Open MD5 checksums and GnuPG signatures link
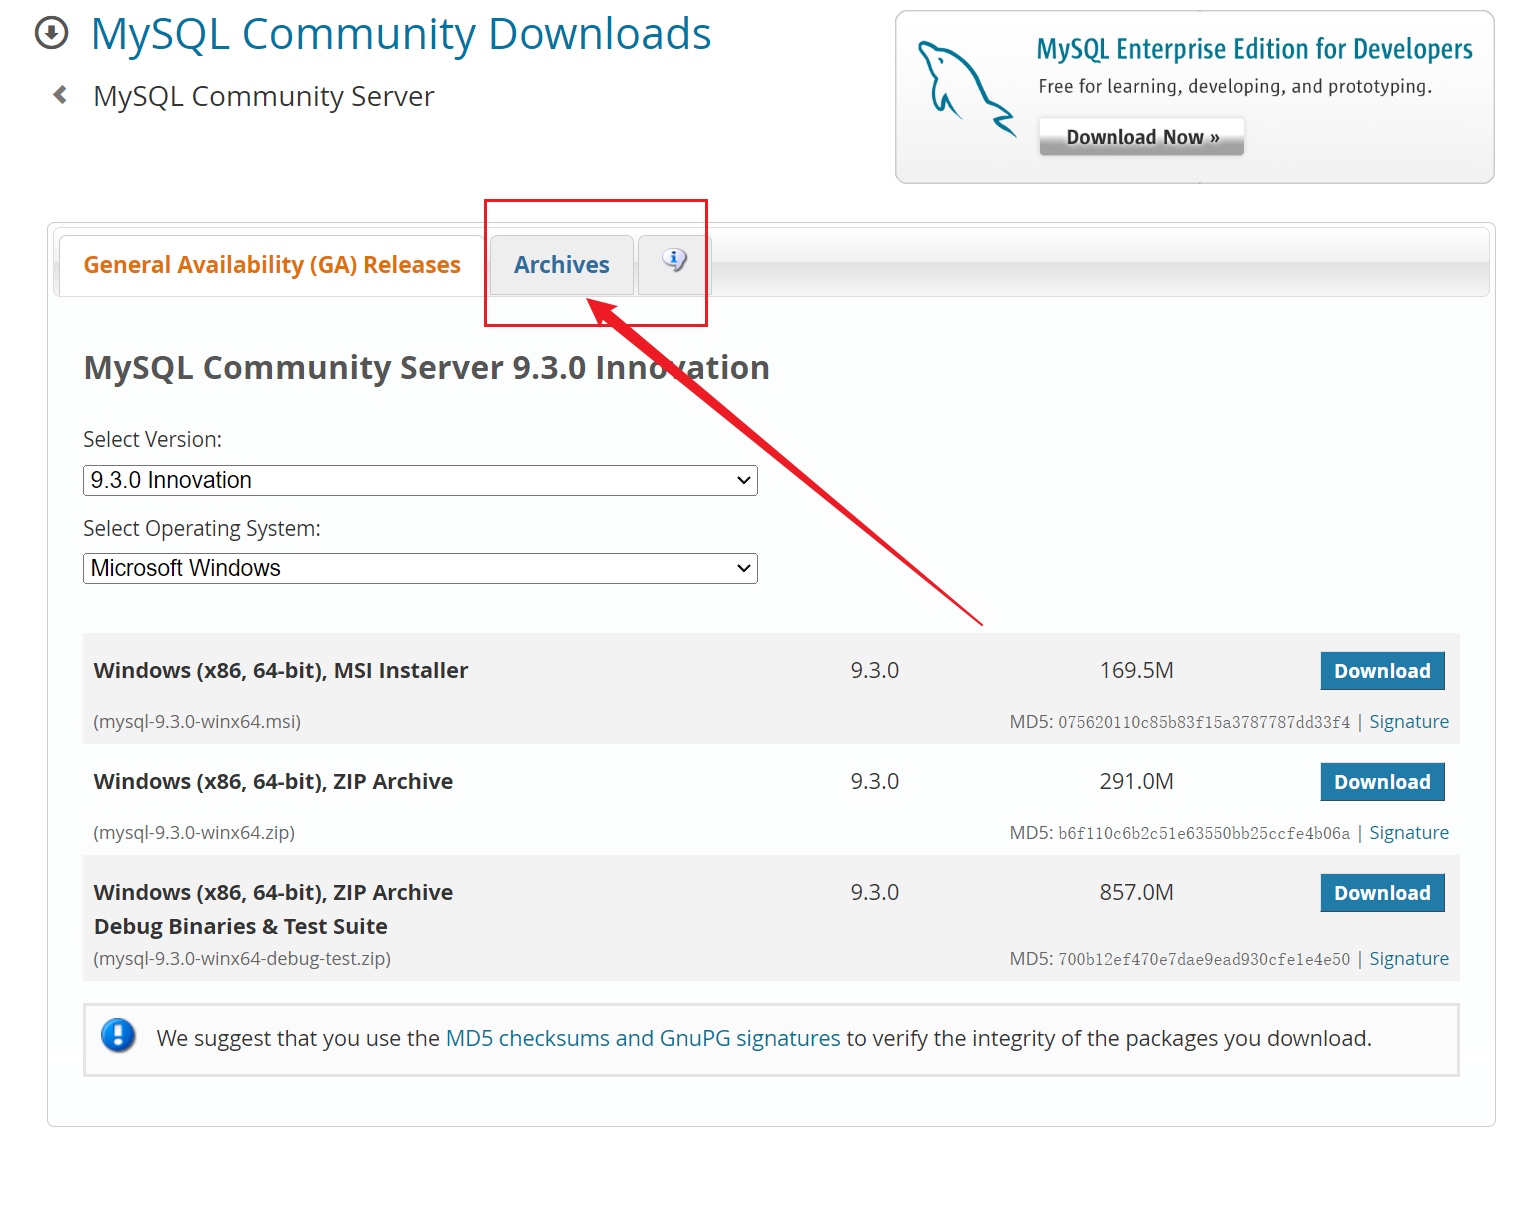The image size is (1530, 1217). point(643,1038)
